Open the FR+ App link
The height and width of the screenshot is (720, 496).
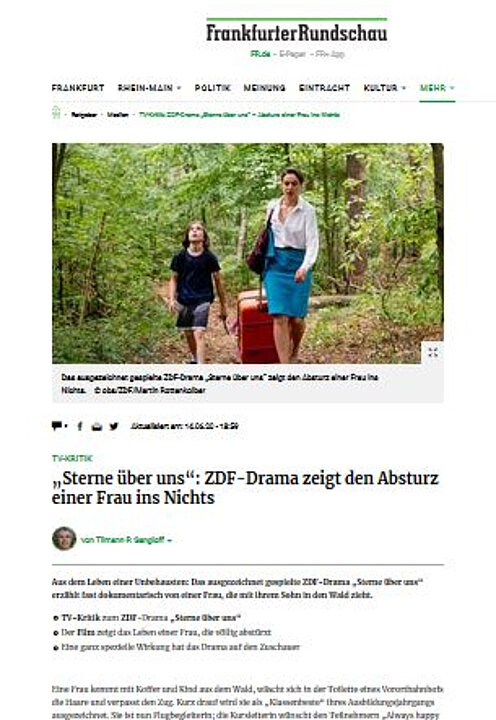(x=330, y=54)
